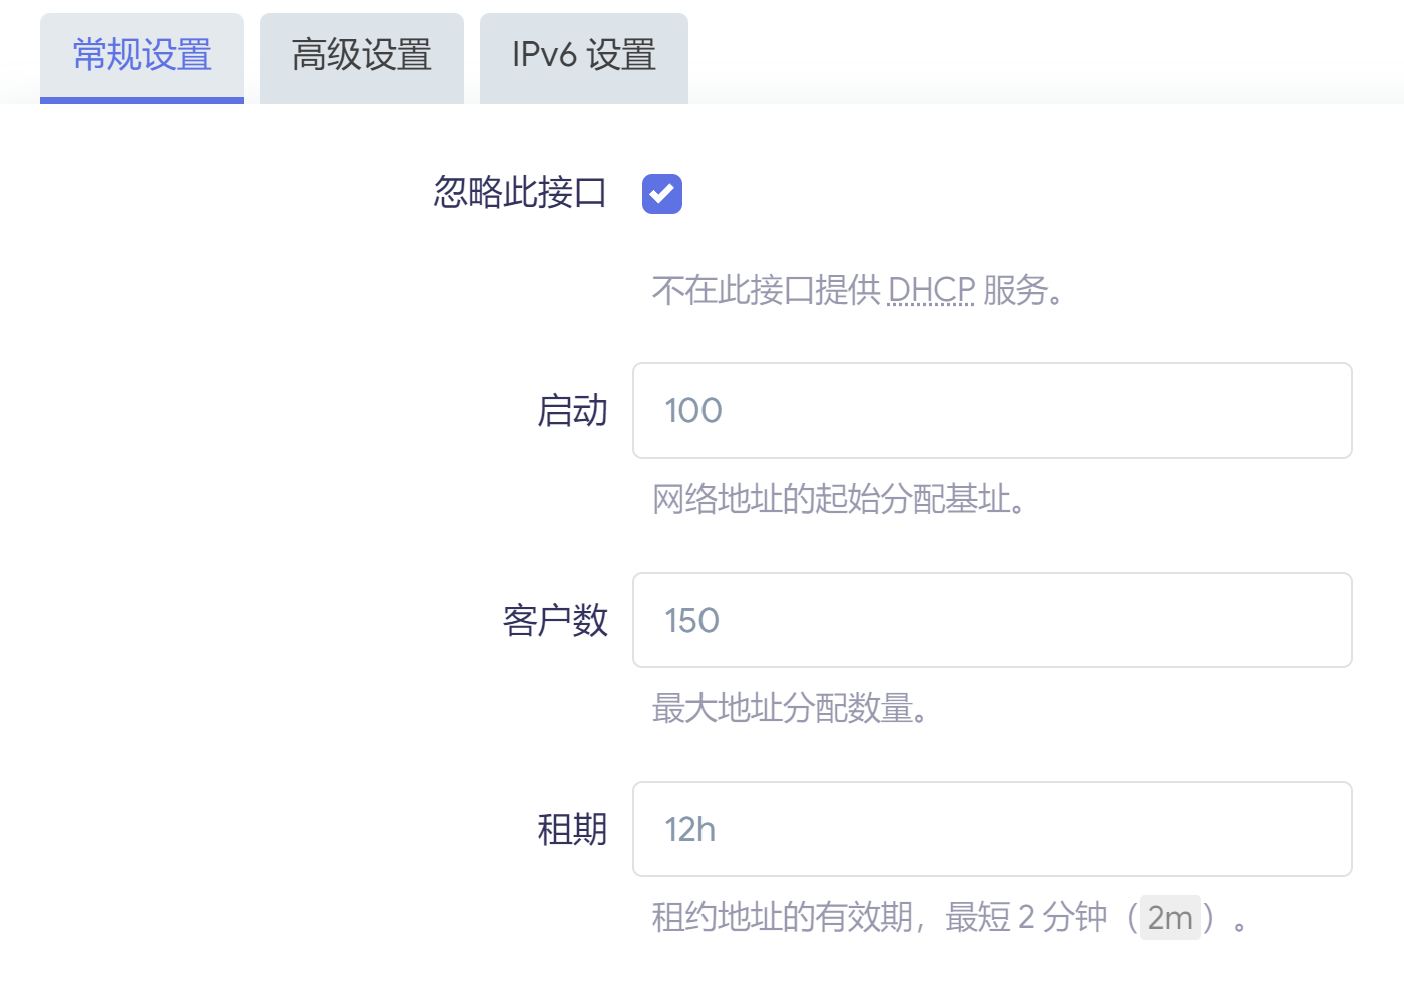Click the 启动 field label

(572, 411)
